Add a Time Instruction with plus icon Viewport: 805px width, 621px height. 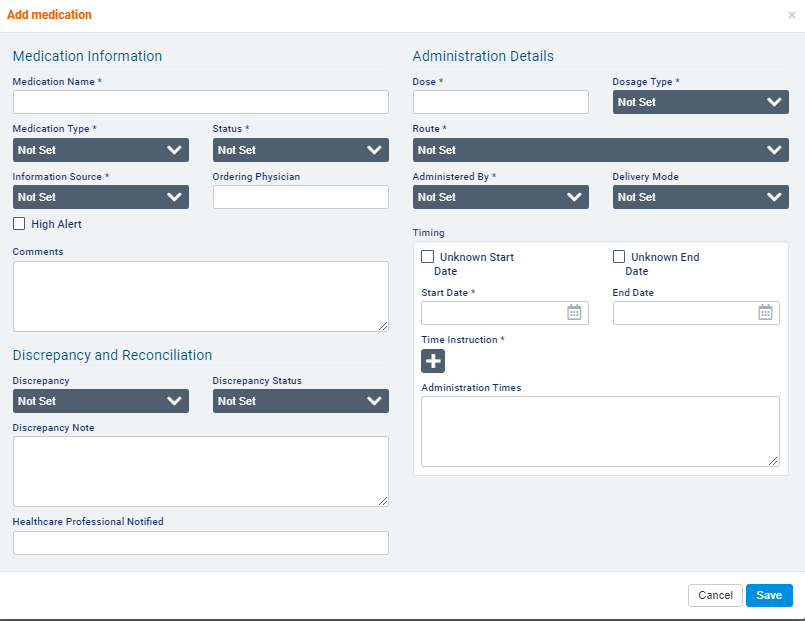point(433,361)
